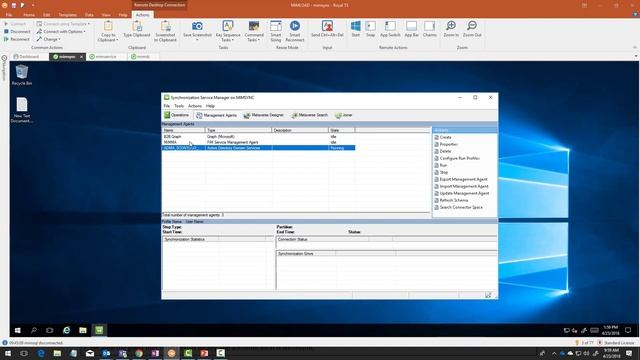Open Help menu in Synchronization Service Manager

pyautogui.click(x=210, y=106)
